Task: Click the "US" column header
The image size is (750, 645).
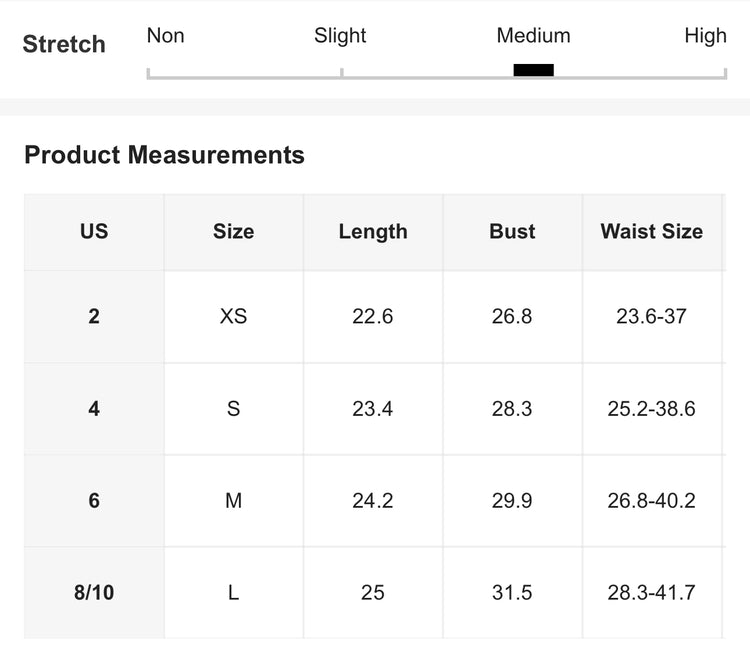Action: tap(94, 231)
